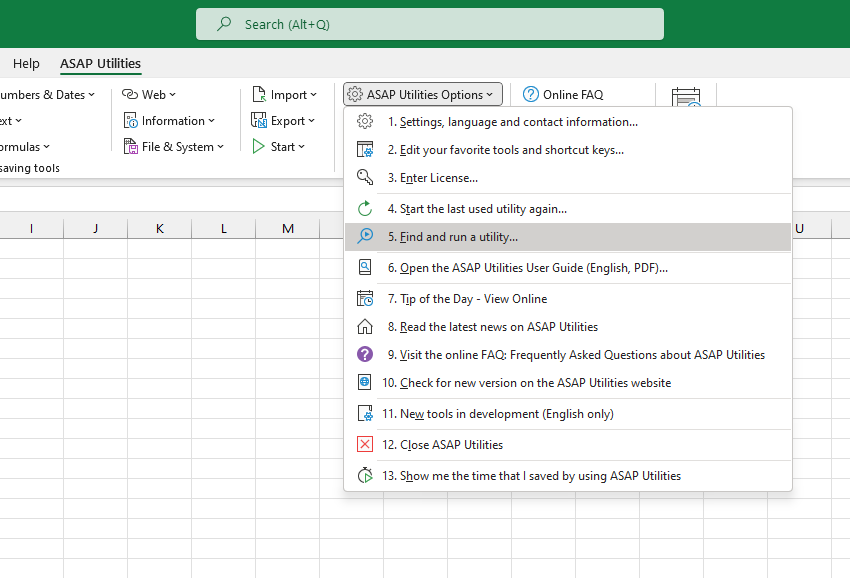
Task: Click the User Guide document icon
Action: 365,267
